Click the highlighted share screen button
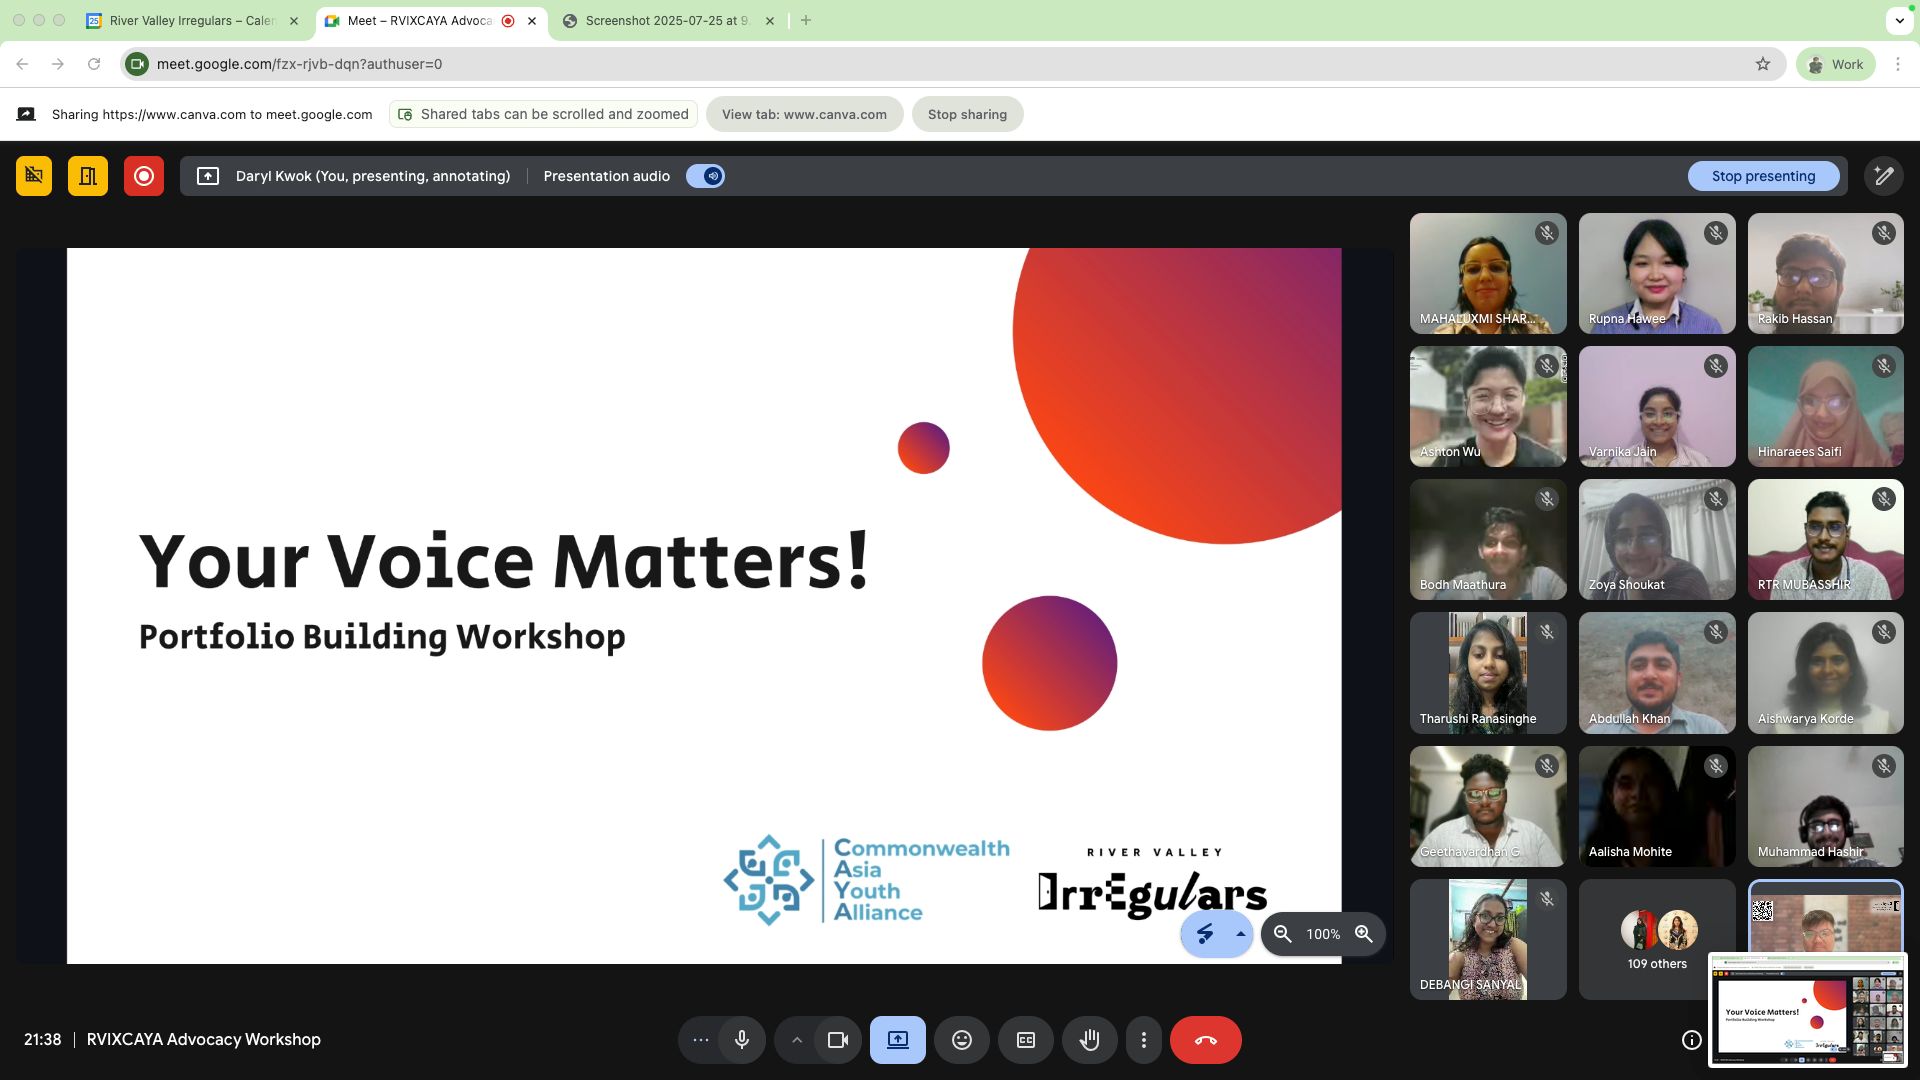Screen dimensions: 1920x1080 898,1040
